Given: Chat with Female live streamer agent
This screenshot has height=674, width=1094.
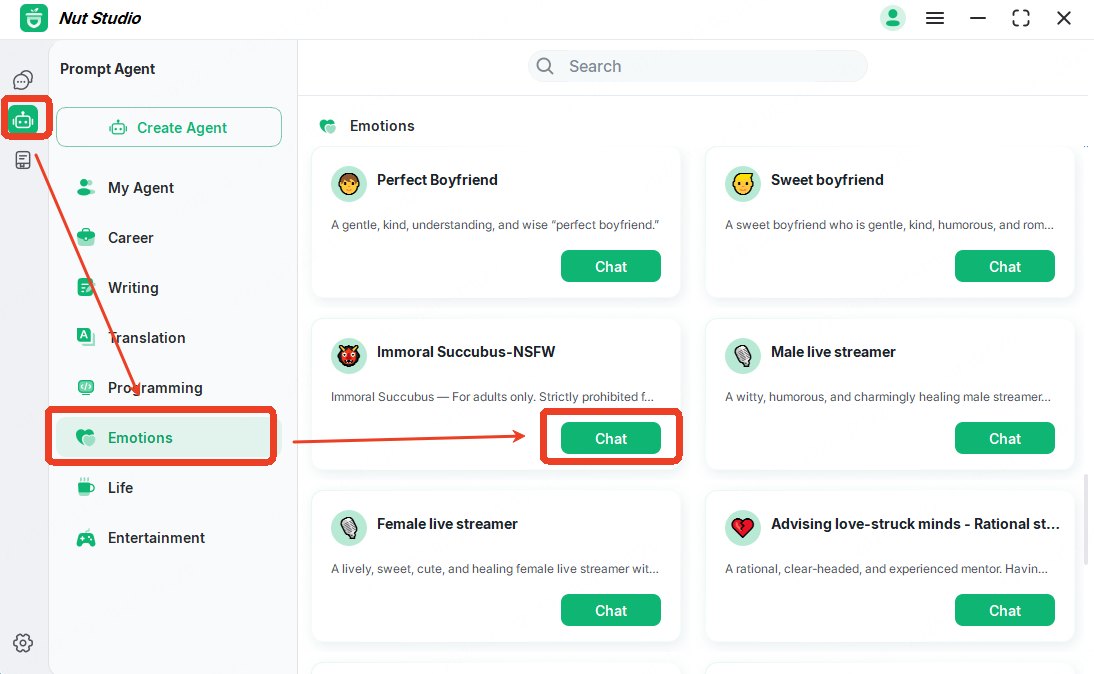Looking at the screenshot, I should tap(610, 610).
